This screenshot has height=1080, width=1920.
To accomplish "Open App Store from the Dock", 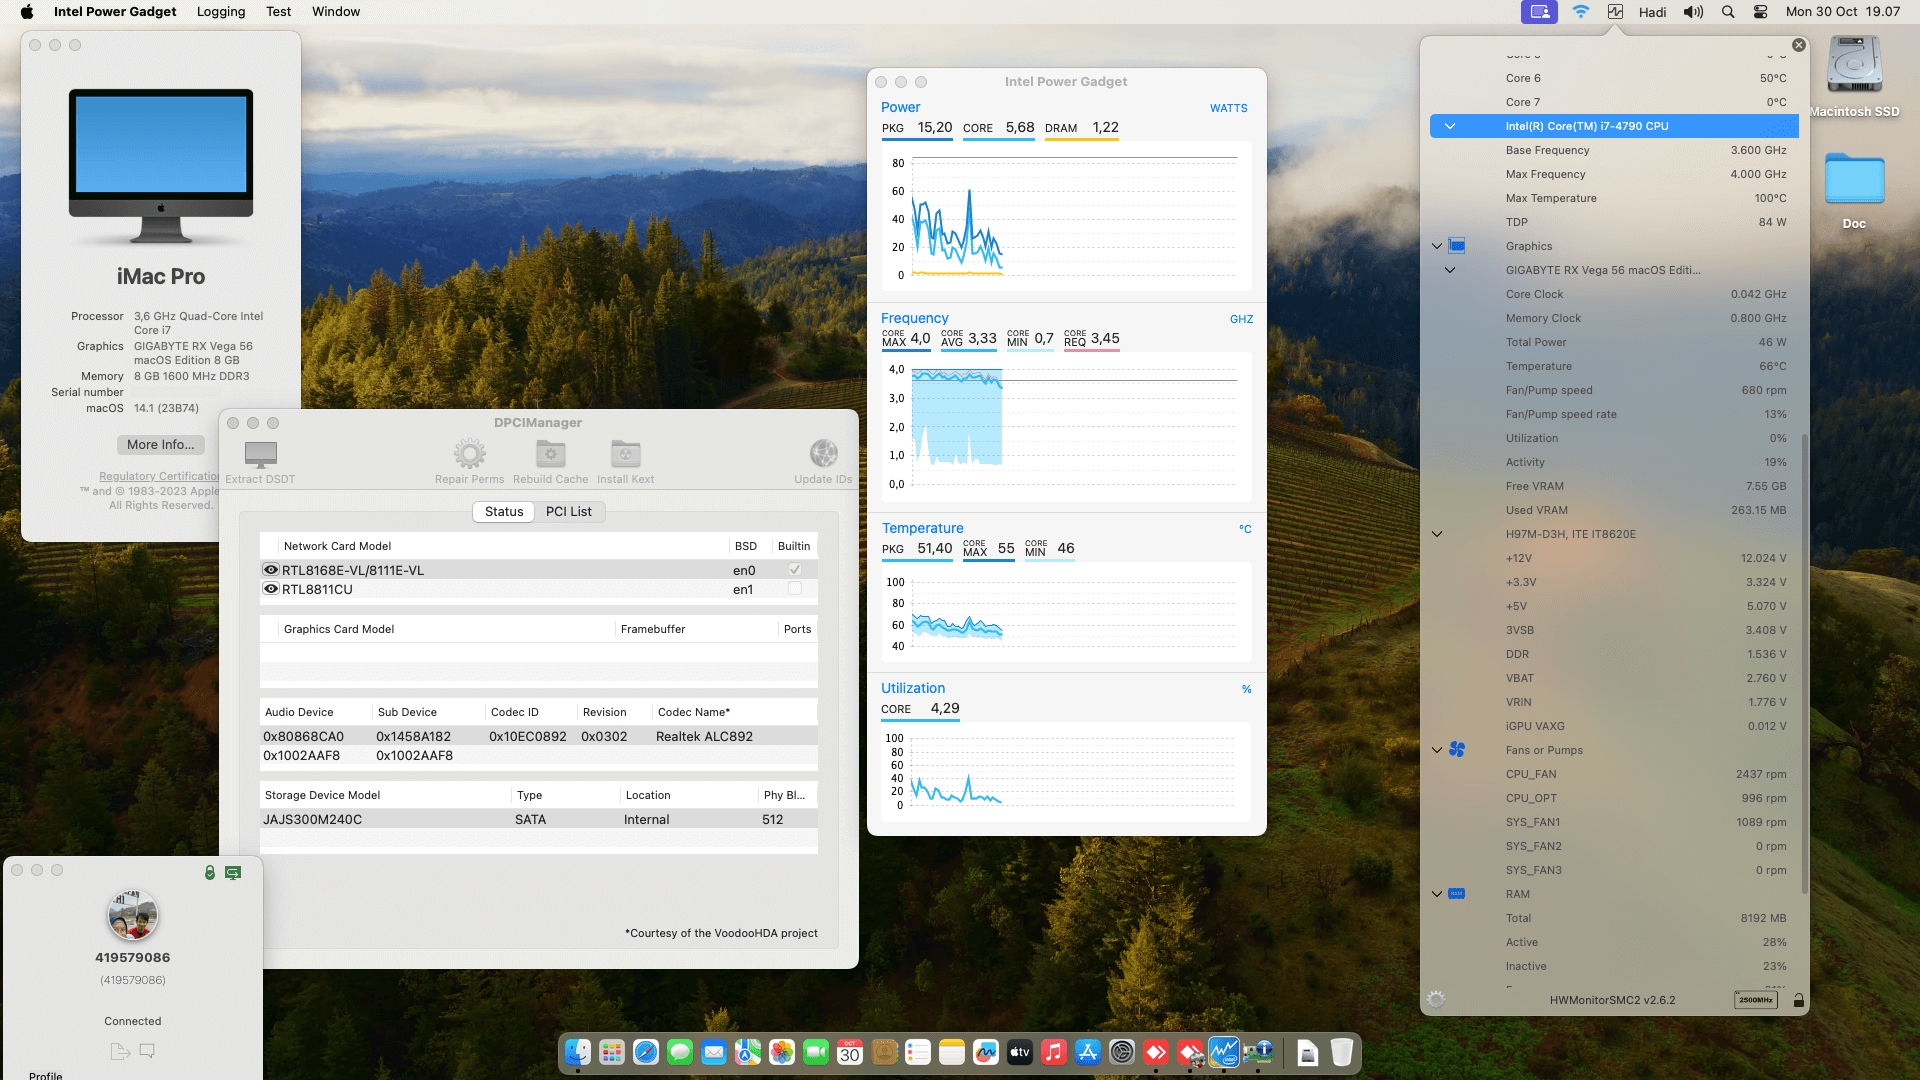I will (x=1088, y=1052).
